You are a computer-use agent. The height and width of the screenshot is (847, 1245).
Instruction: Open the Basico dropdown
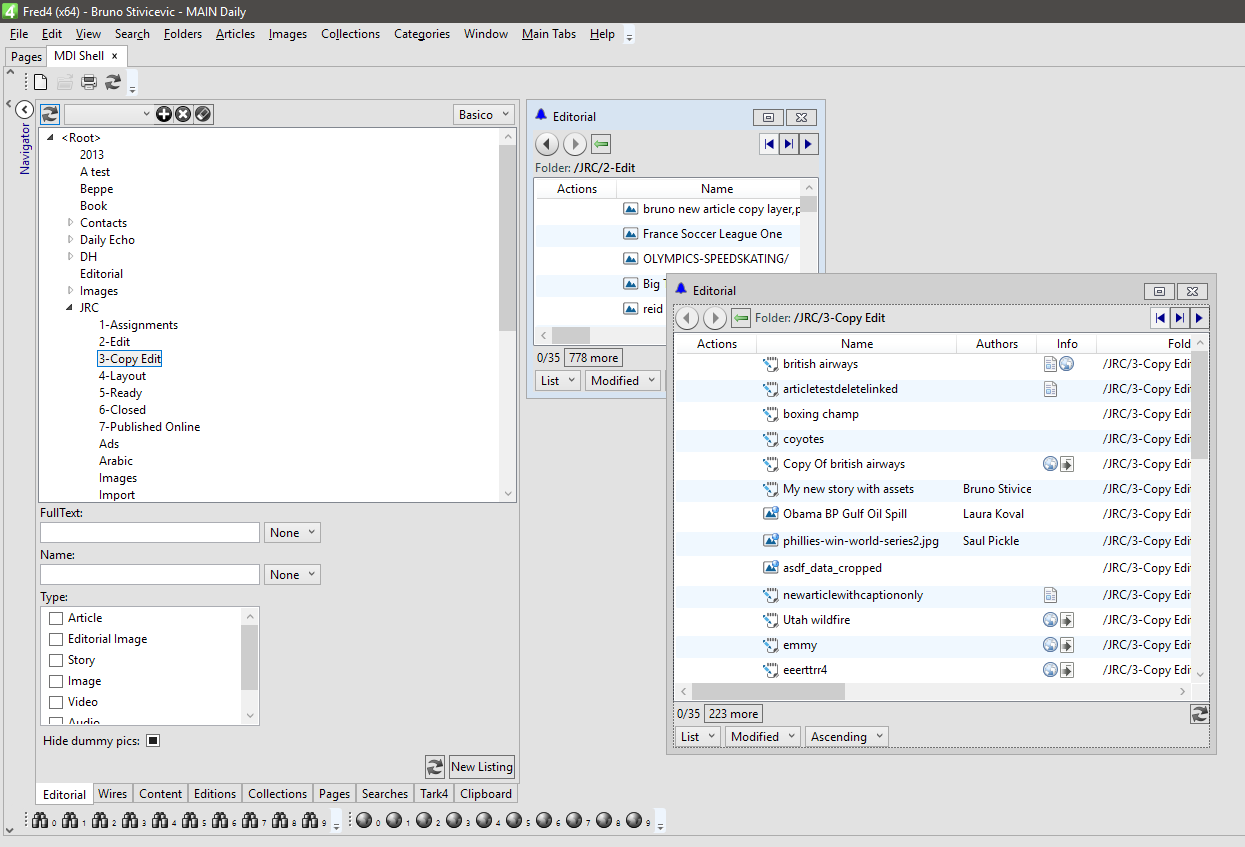[x=484, y=114]
